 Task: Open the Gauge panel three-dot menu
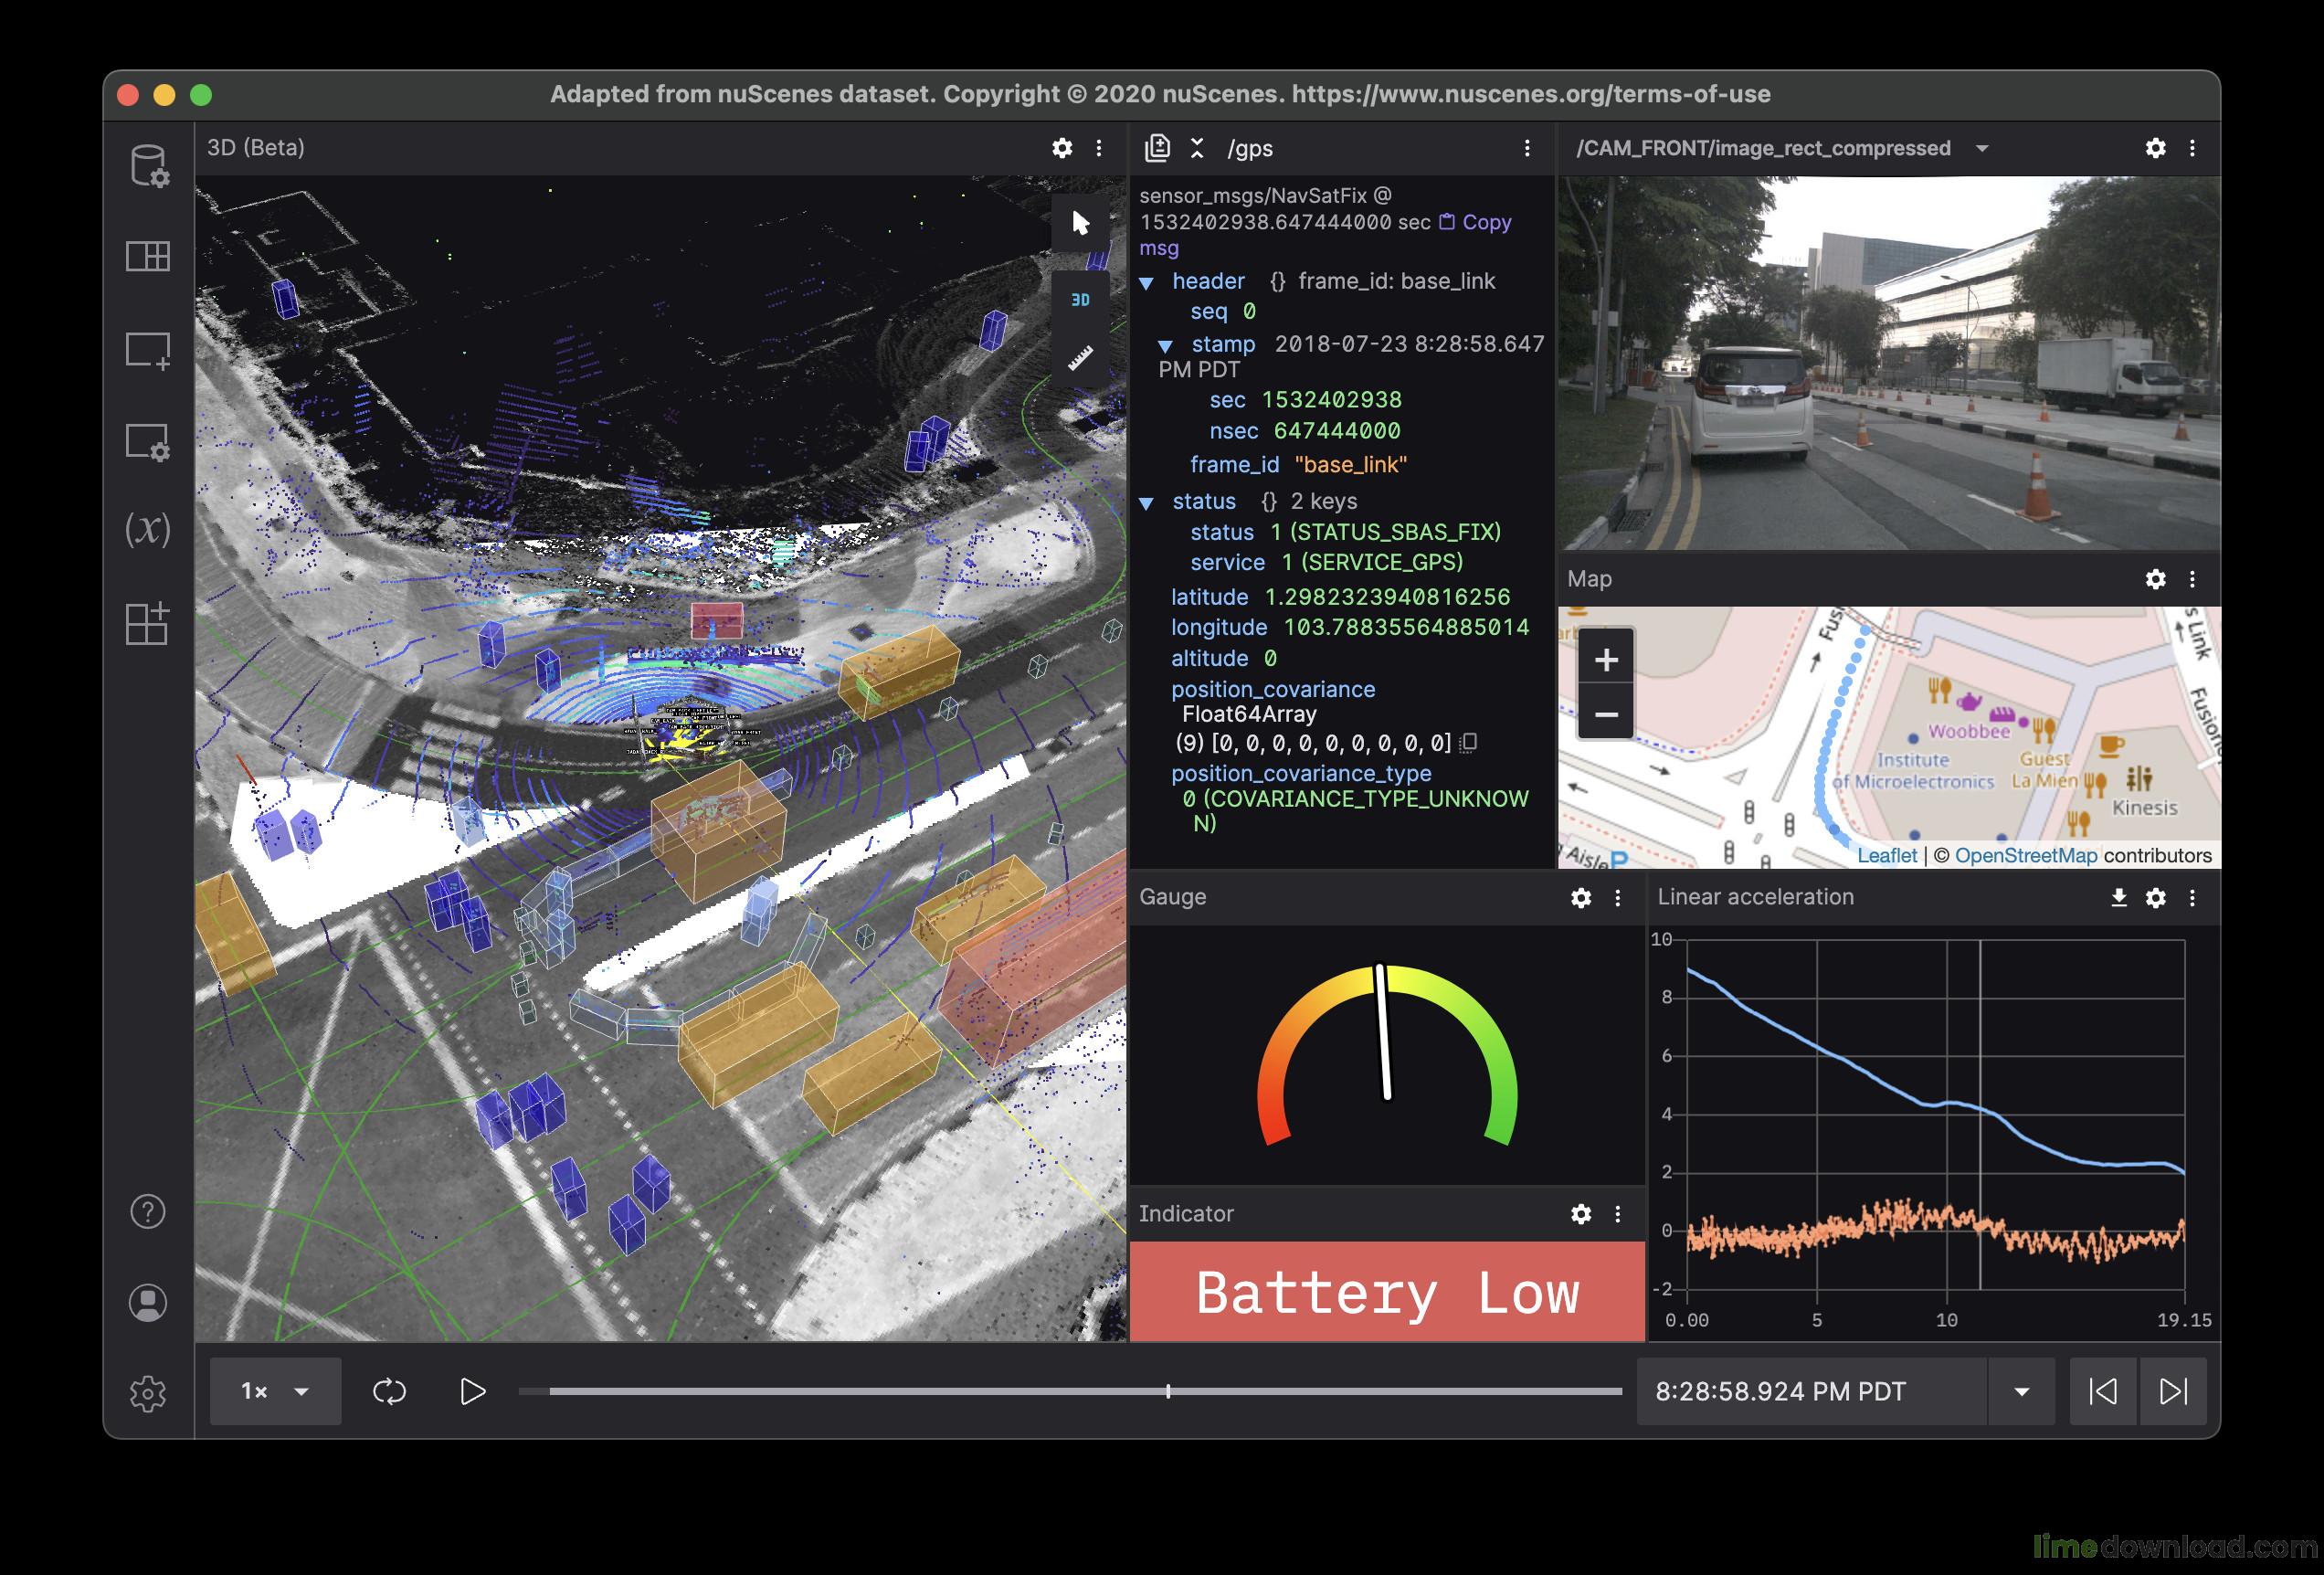1618,898
